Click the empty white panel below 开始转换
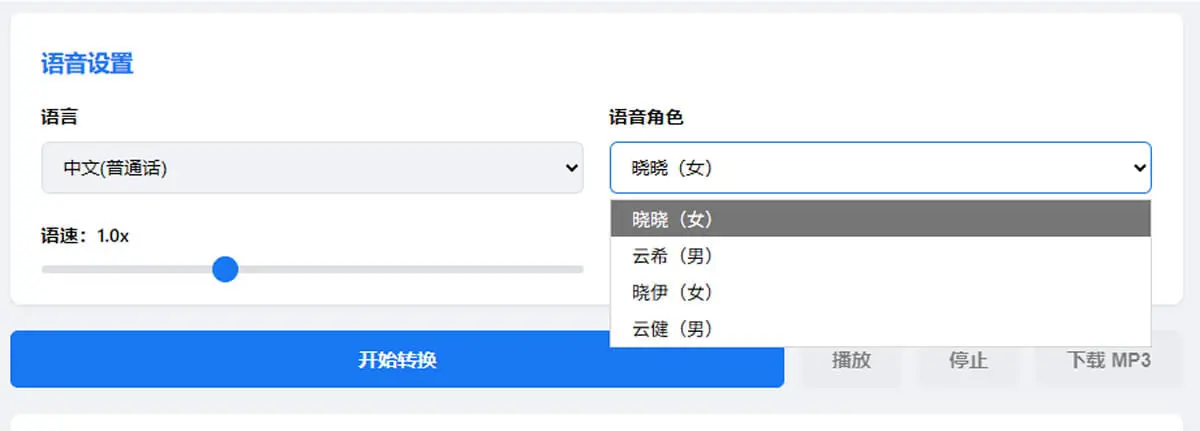The width and height of the screenshot is (1200, 431). 597,423
